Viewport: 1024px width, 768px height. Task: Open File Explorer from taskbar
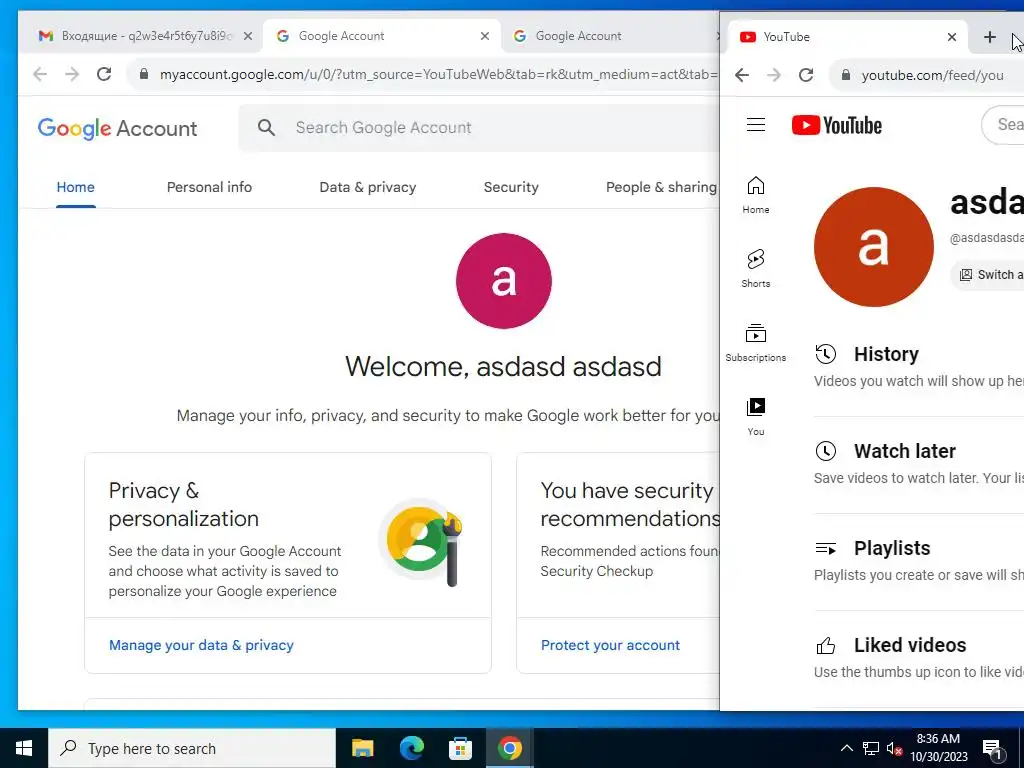point(362,748)
